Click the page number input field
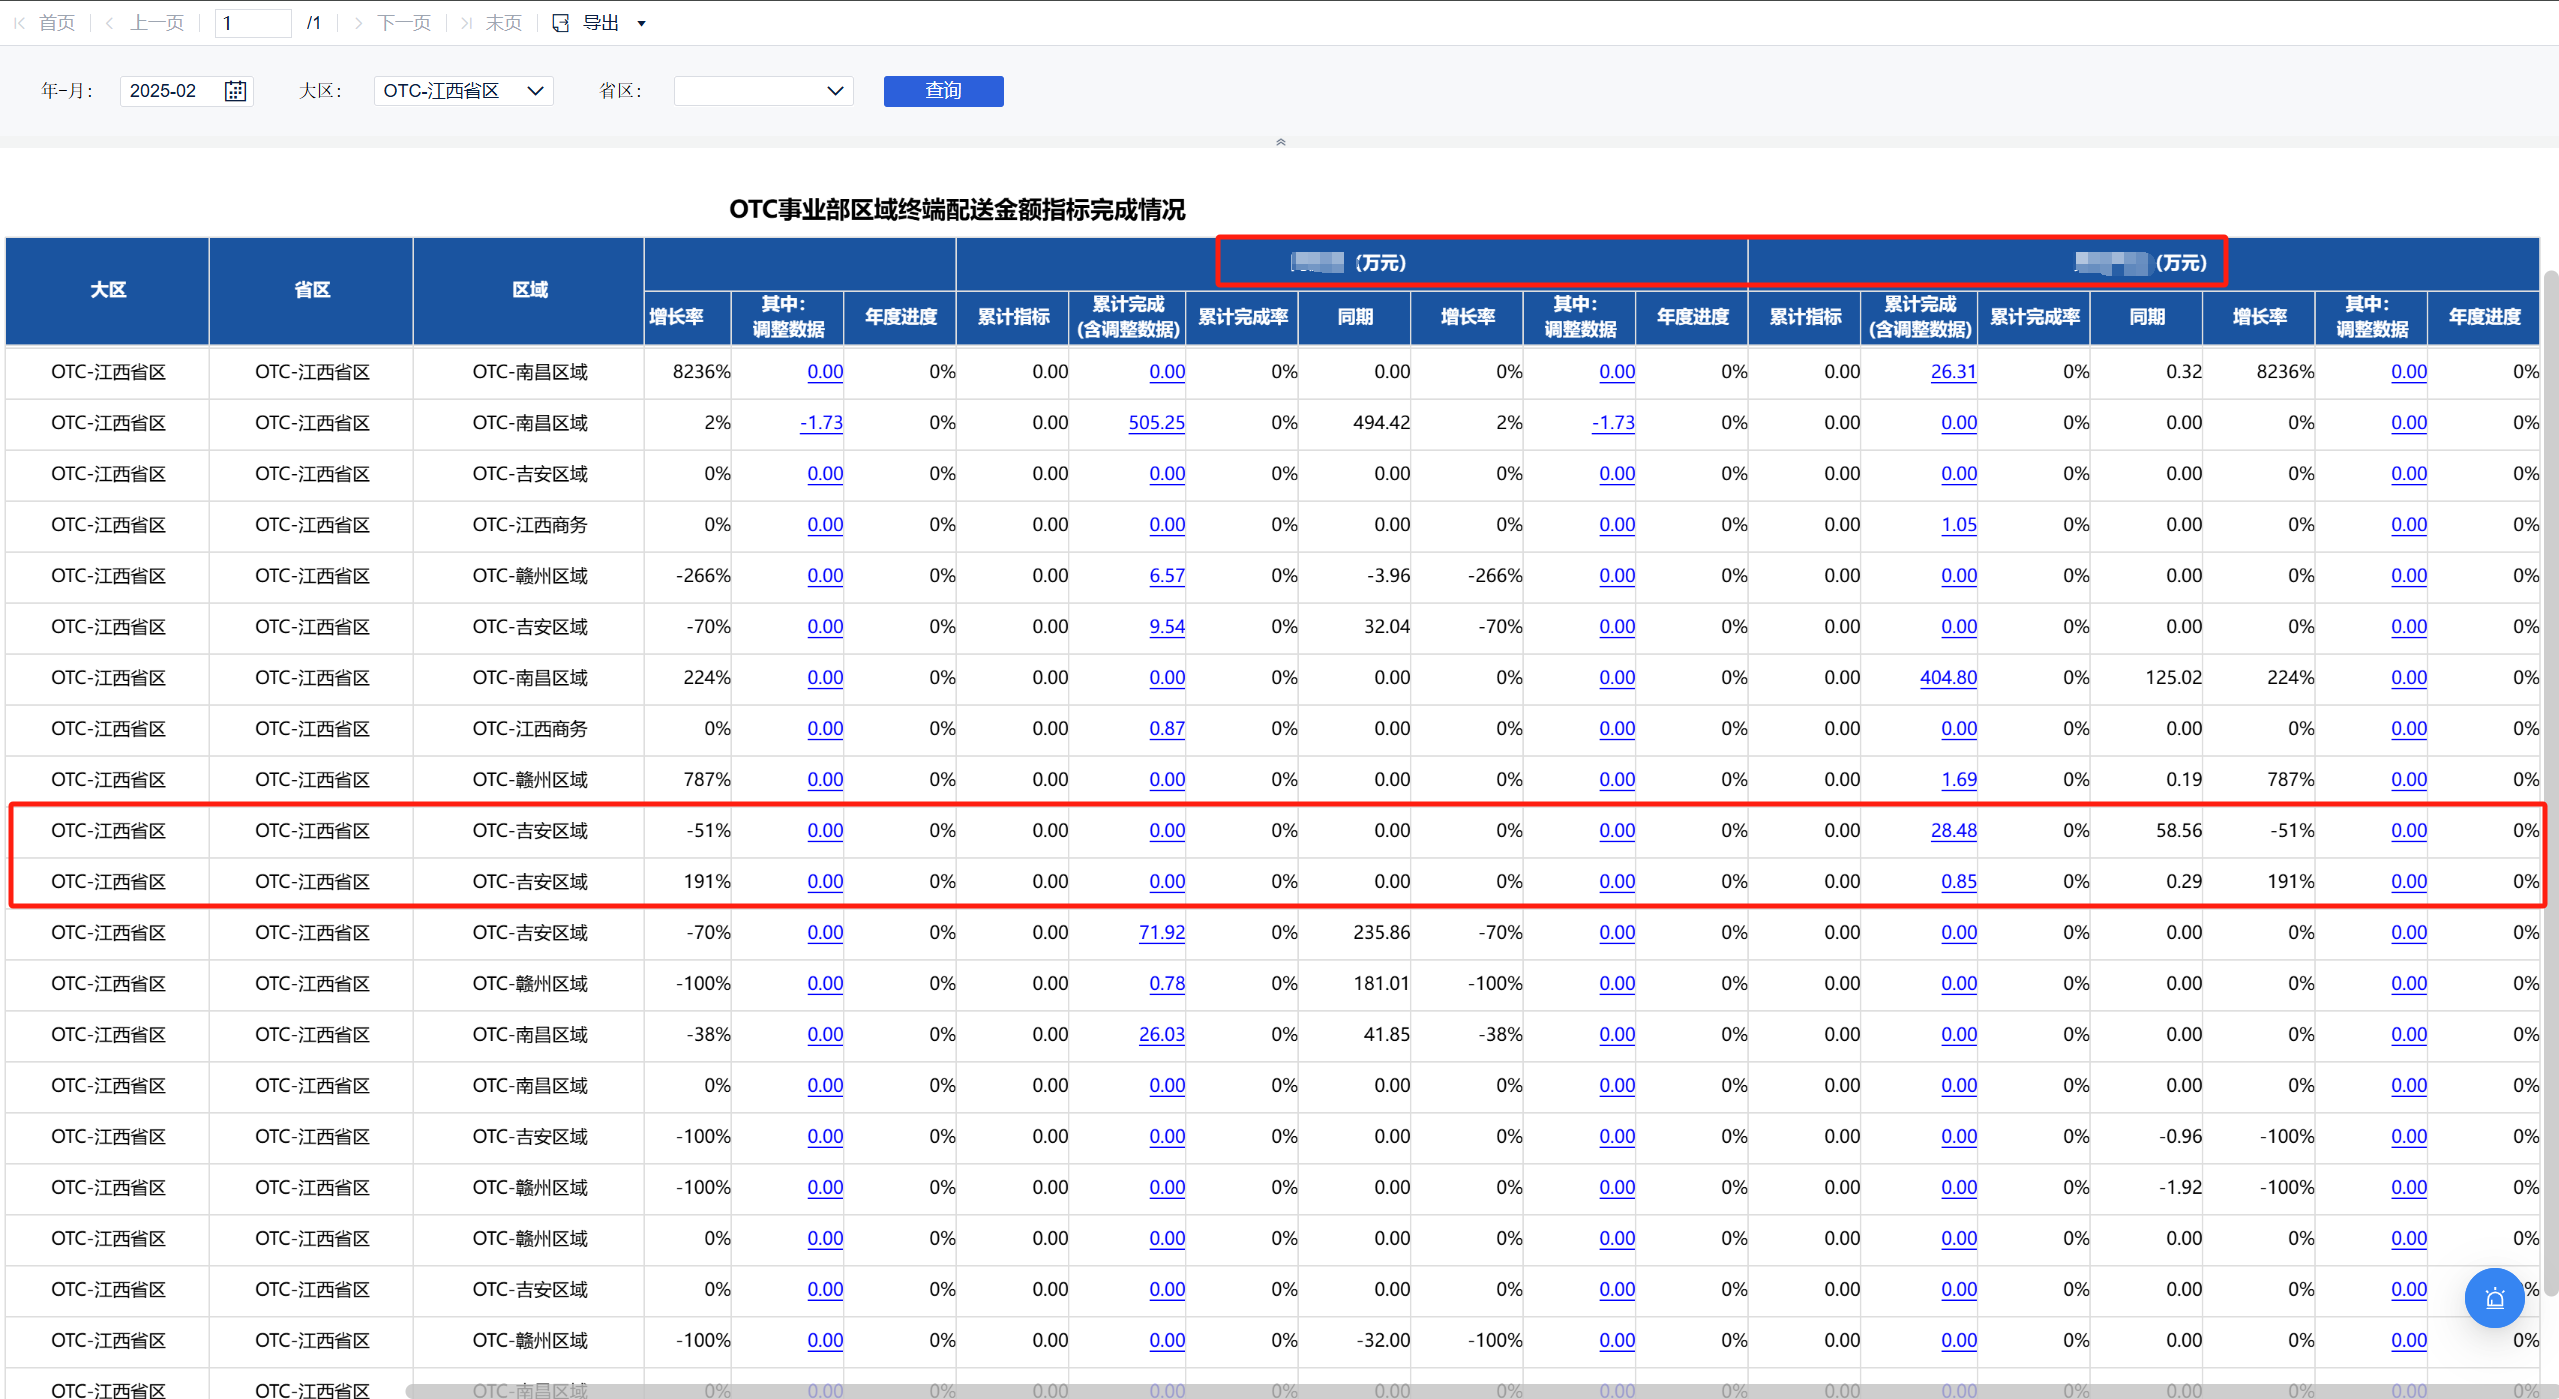2559x1399 pixels. click(253, 23)
